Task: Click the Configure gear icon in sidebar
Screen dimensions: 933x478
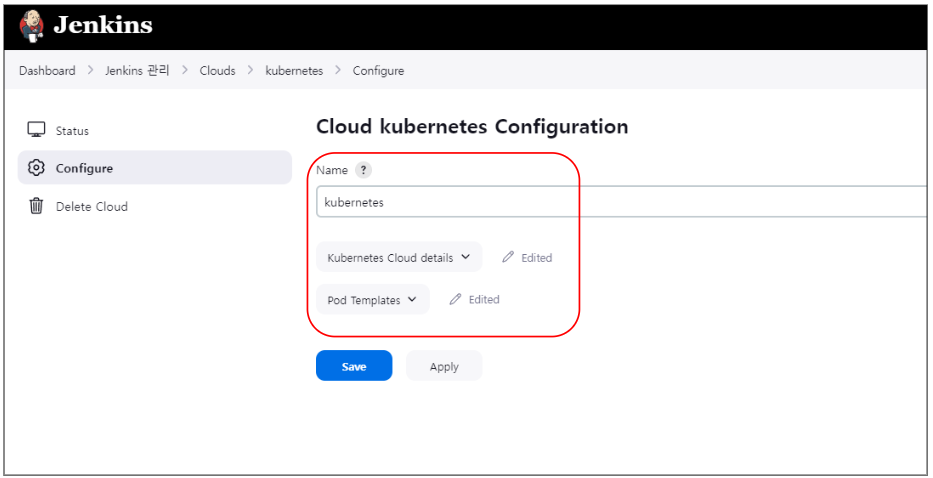Action: [x=36, y=168]
